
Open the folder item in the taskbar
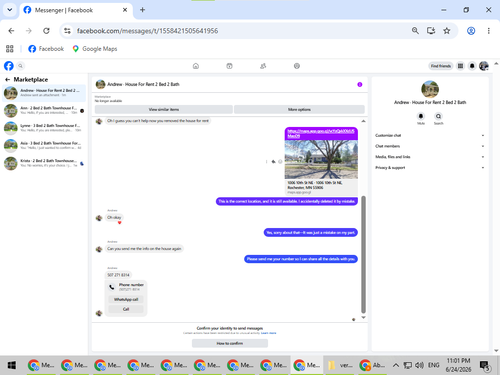point(340,365)
